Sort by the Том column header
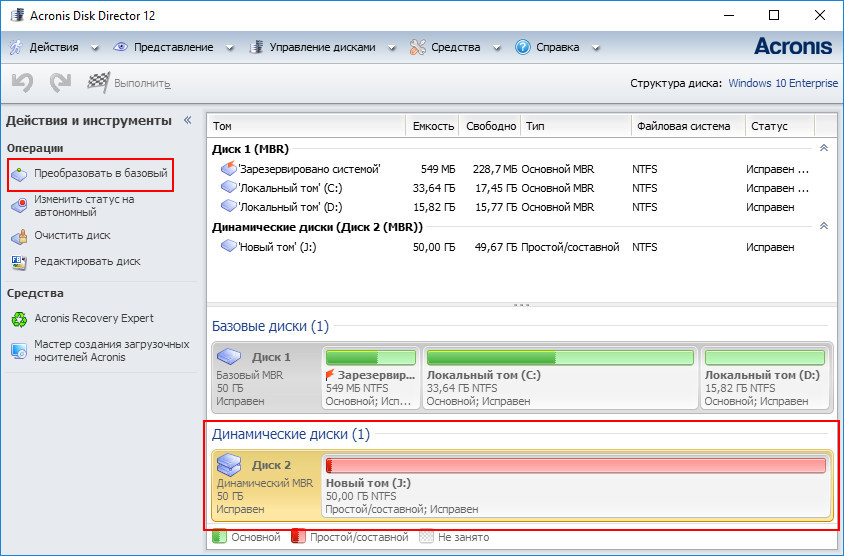844x556 pixels. click(306, 126)
